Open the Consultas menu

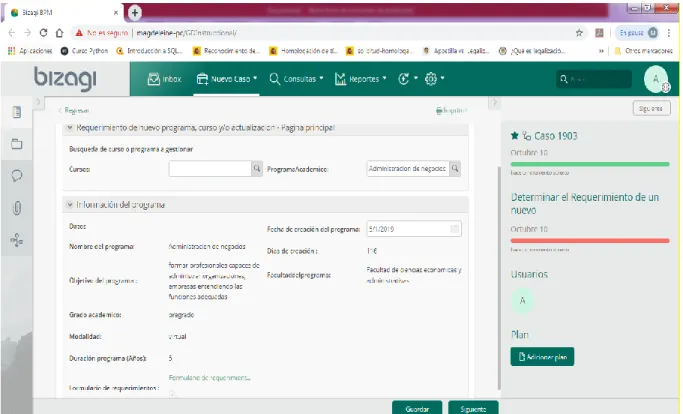coord(296,79)
